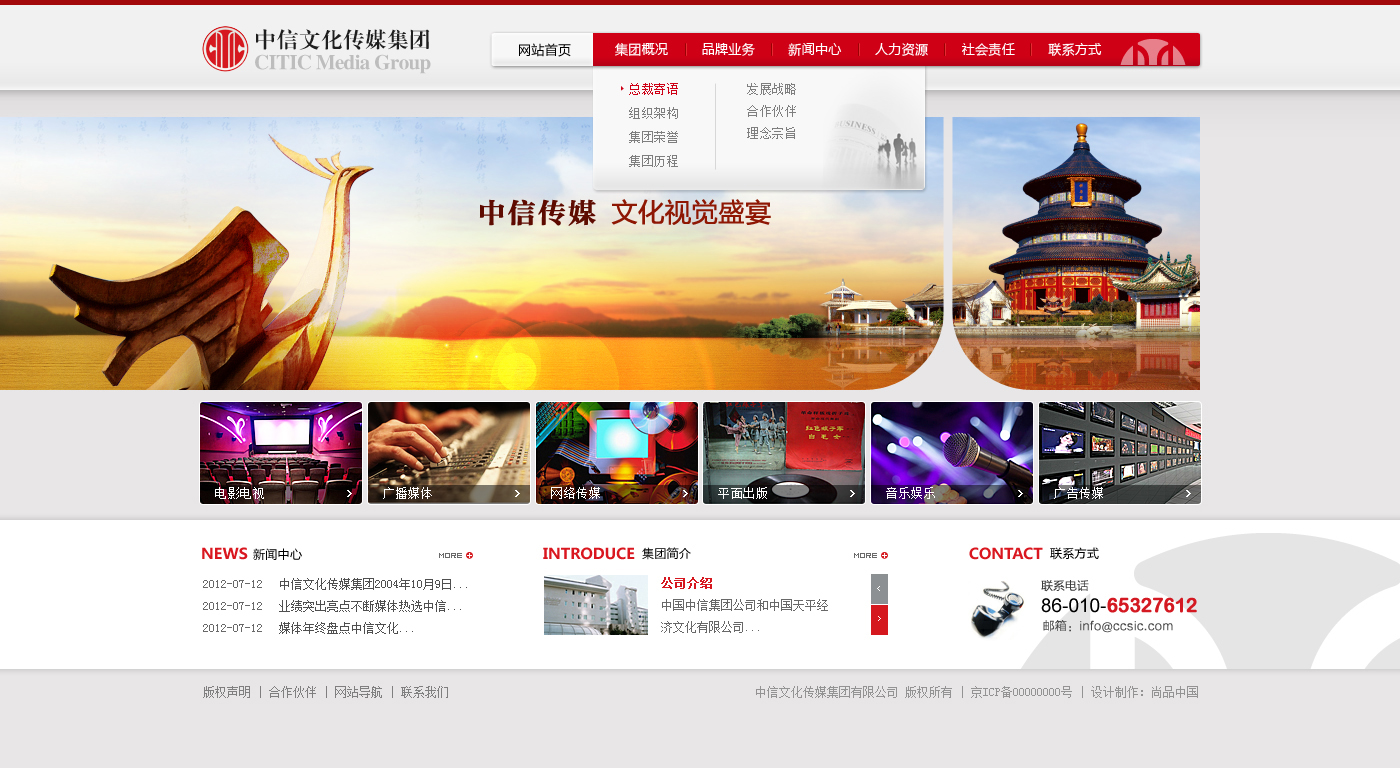Click the NEWS 新闻中心 section heading
This screenshot has height=768, width=1400.
251,554
